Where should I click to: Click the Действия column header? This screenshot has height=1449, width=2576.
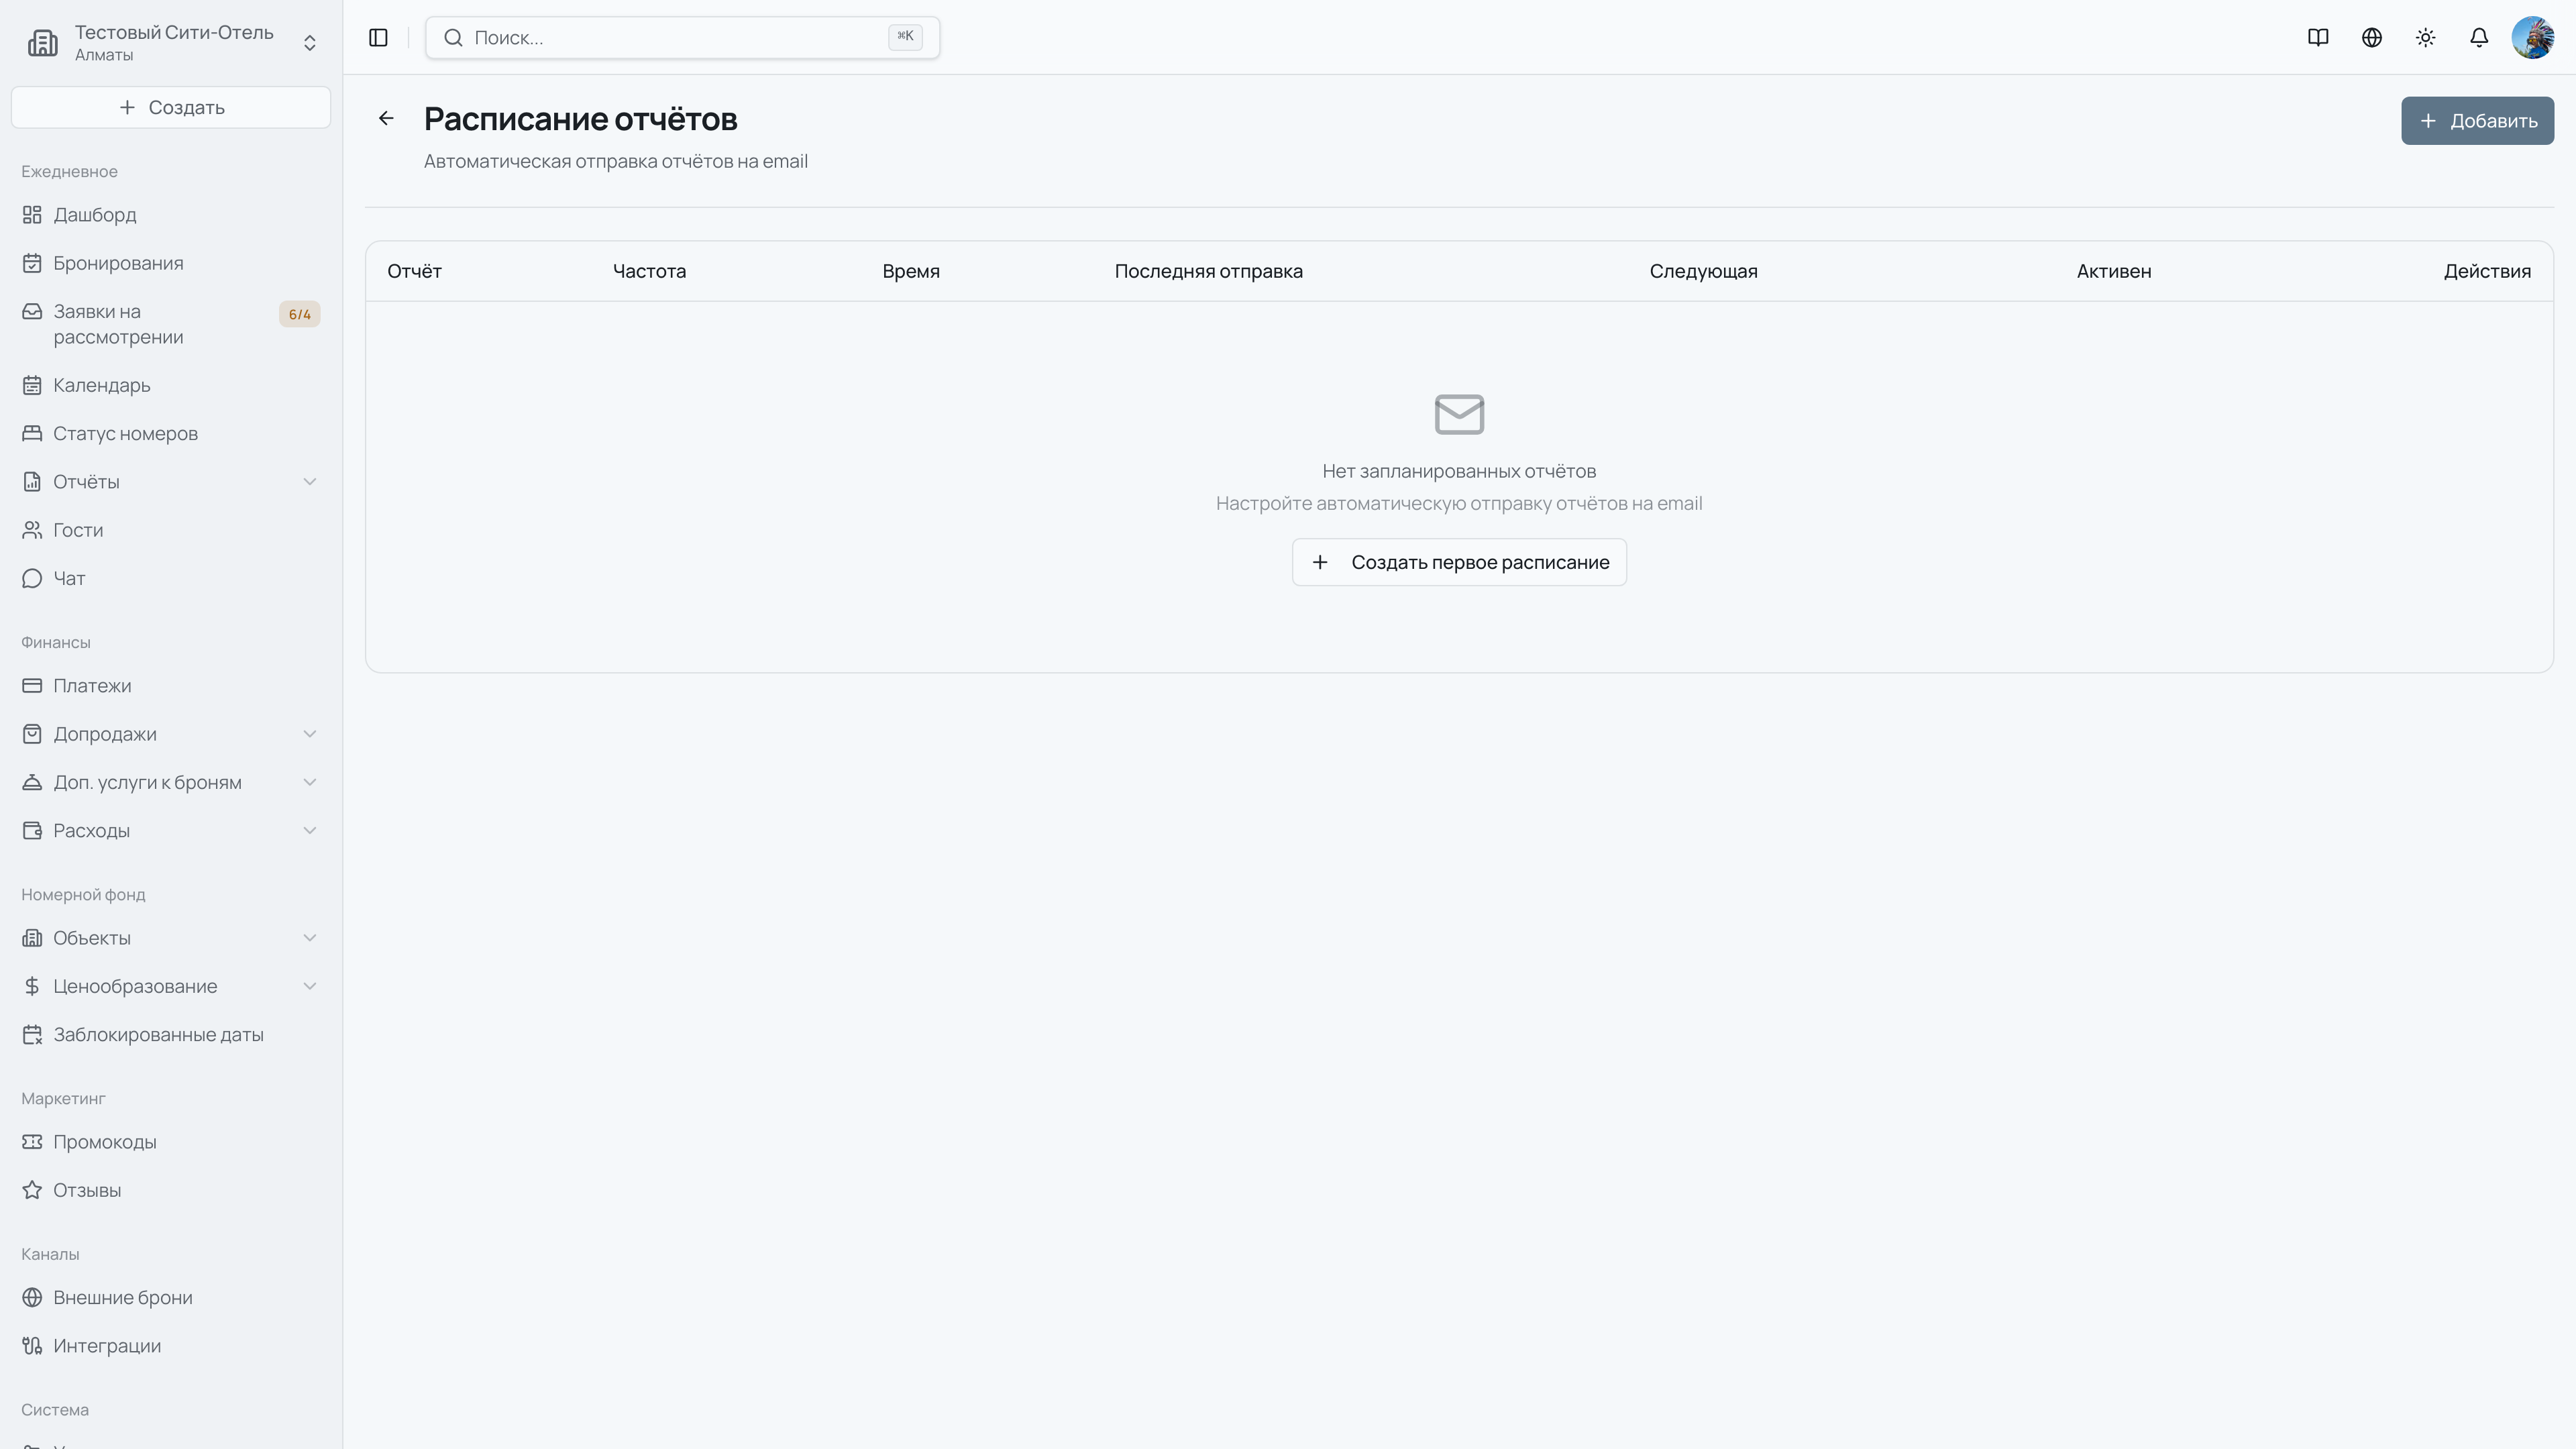[2487, 271]
